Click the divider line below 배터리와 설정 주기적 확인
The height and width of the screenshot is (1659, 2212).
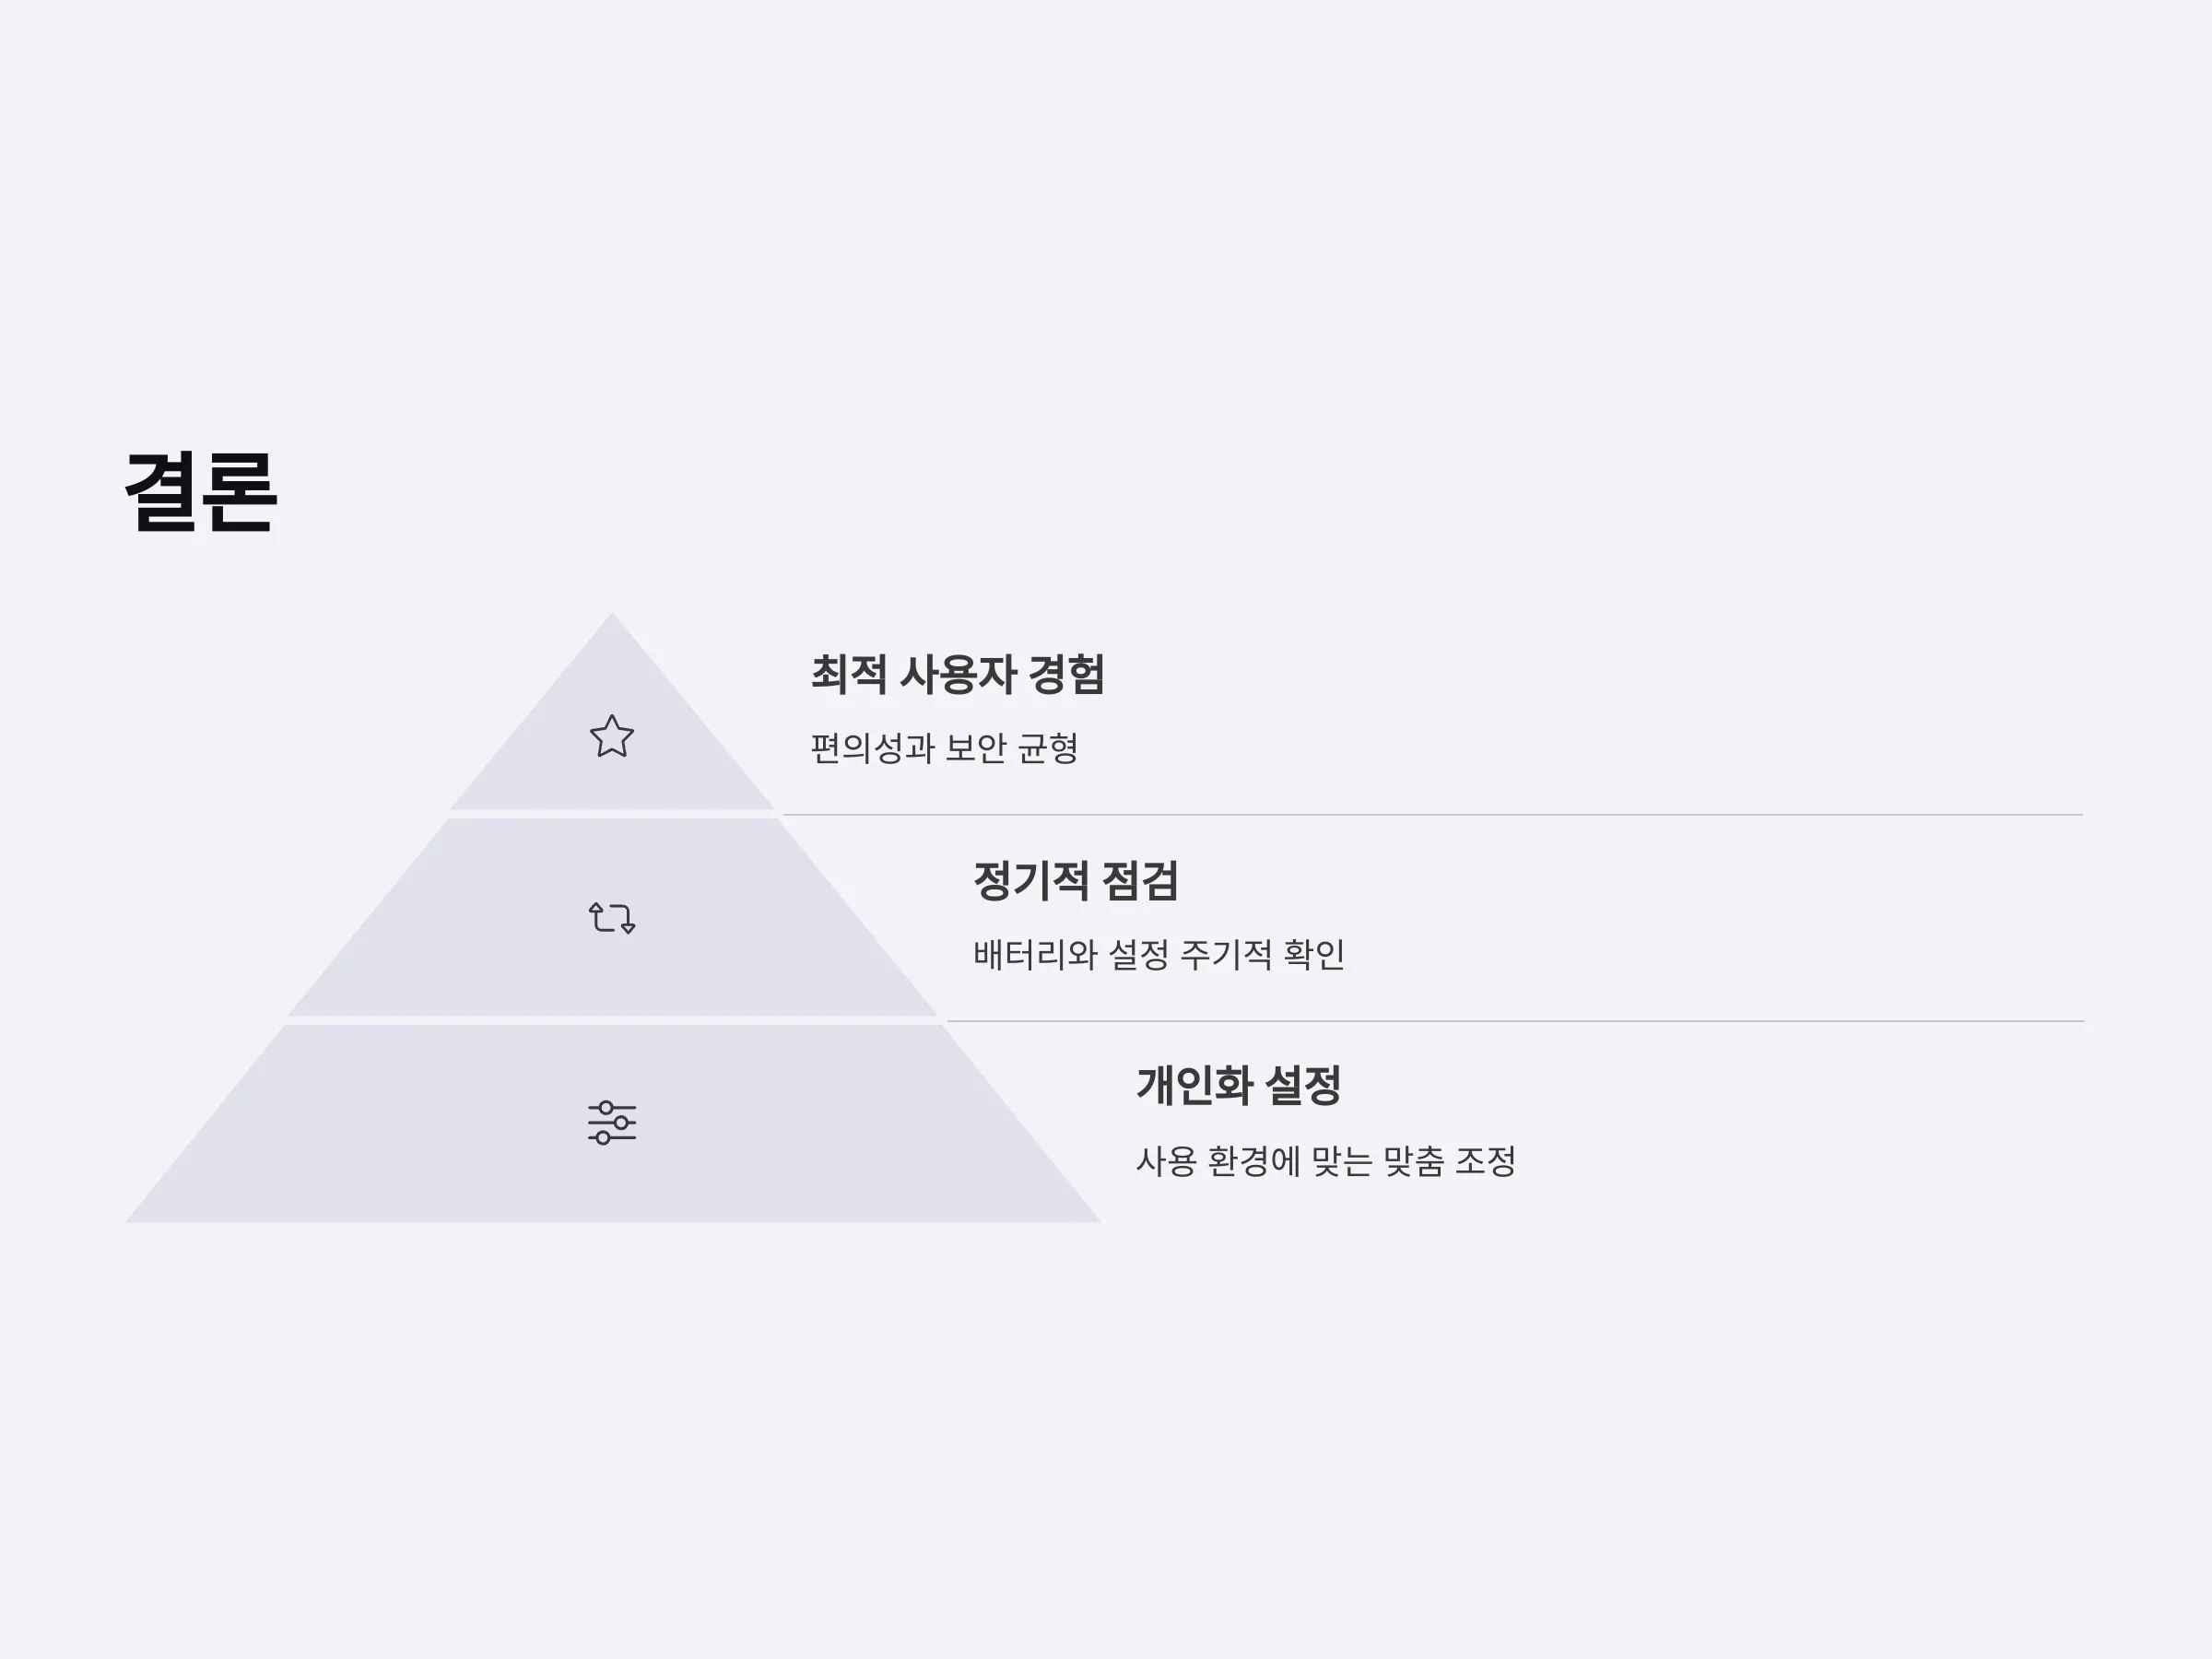(1515, 1021)
